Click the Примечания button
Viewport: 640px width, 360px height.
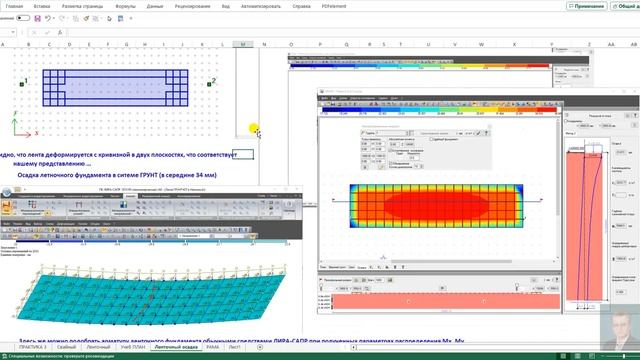point(587,6)
